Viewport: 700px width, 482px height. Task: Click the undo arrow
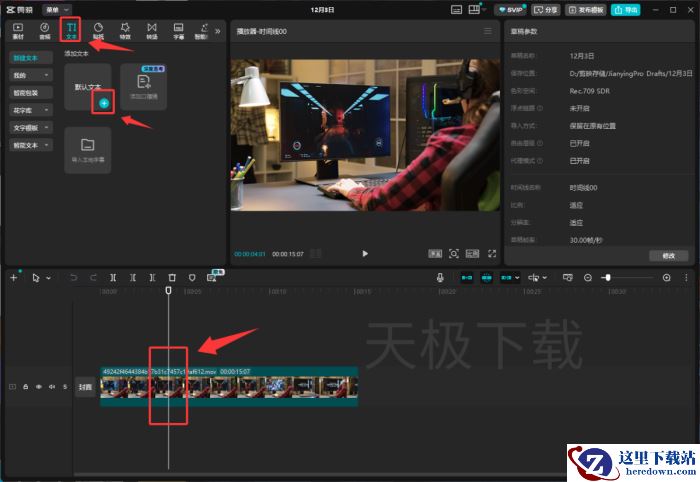tap(74, 278)
